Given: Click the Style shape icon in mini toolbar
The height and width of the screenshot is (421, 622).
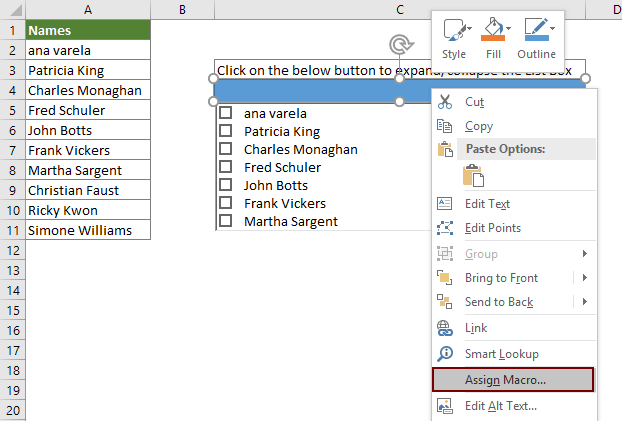Looking at the screenshot, I should coord(453,29).
